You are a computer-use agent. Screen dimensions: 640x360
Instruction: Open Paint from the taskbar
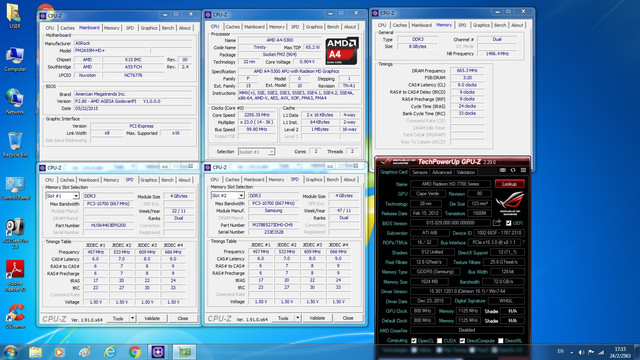[x=84, y=352]
